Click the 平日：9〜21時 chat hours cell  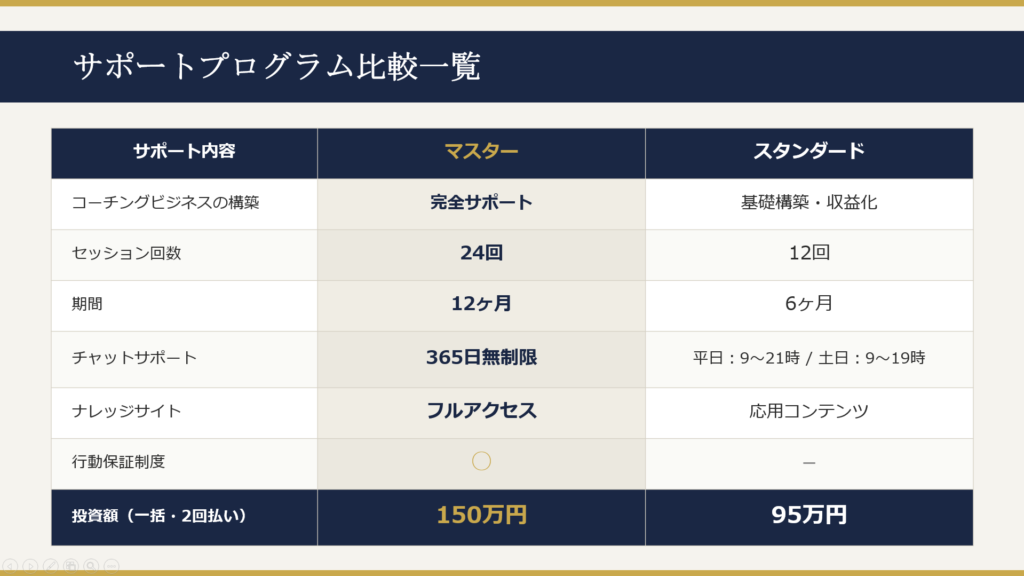(809, 358)
